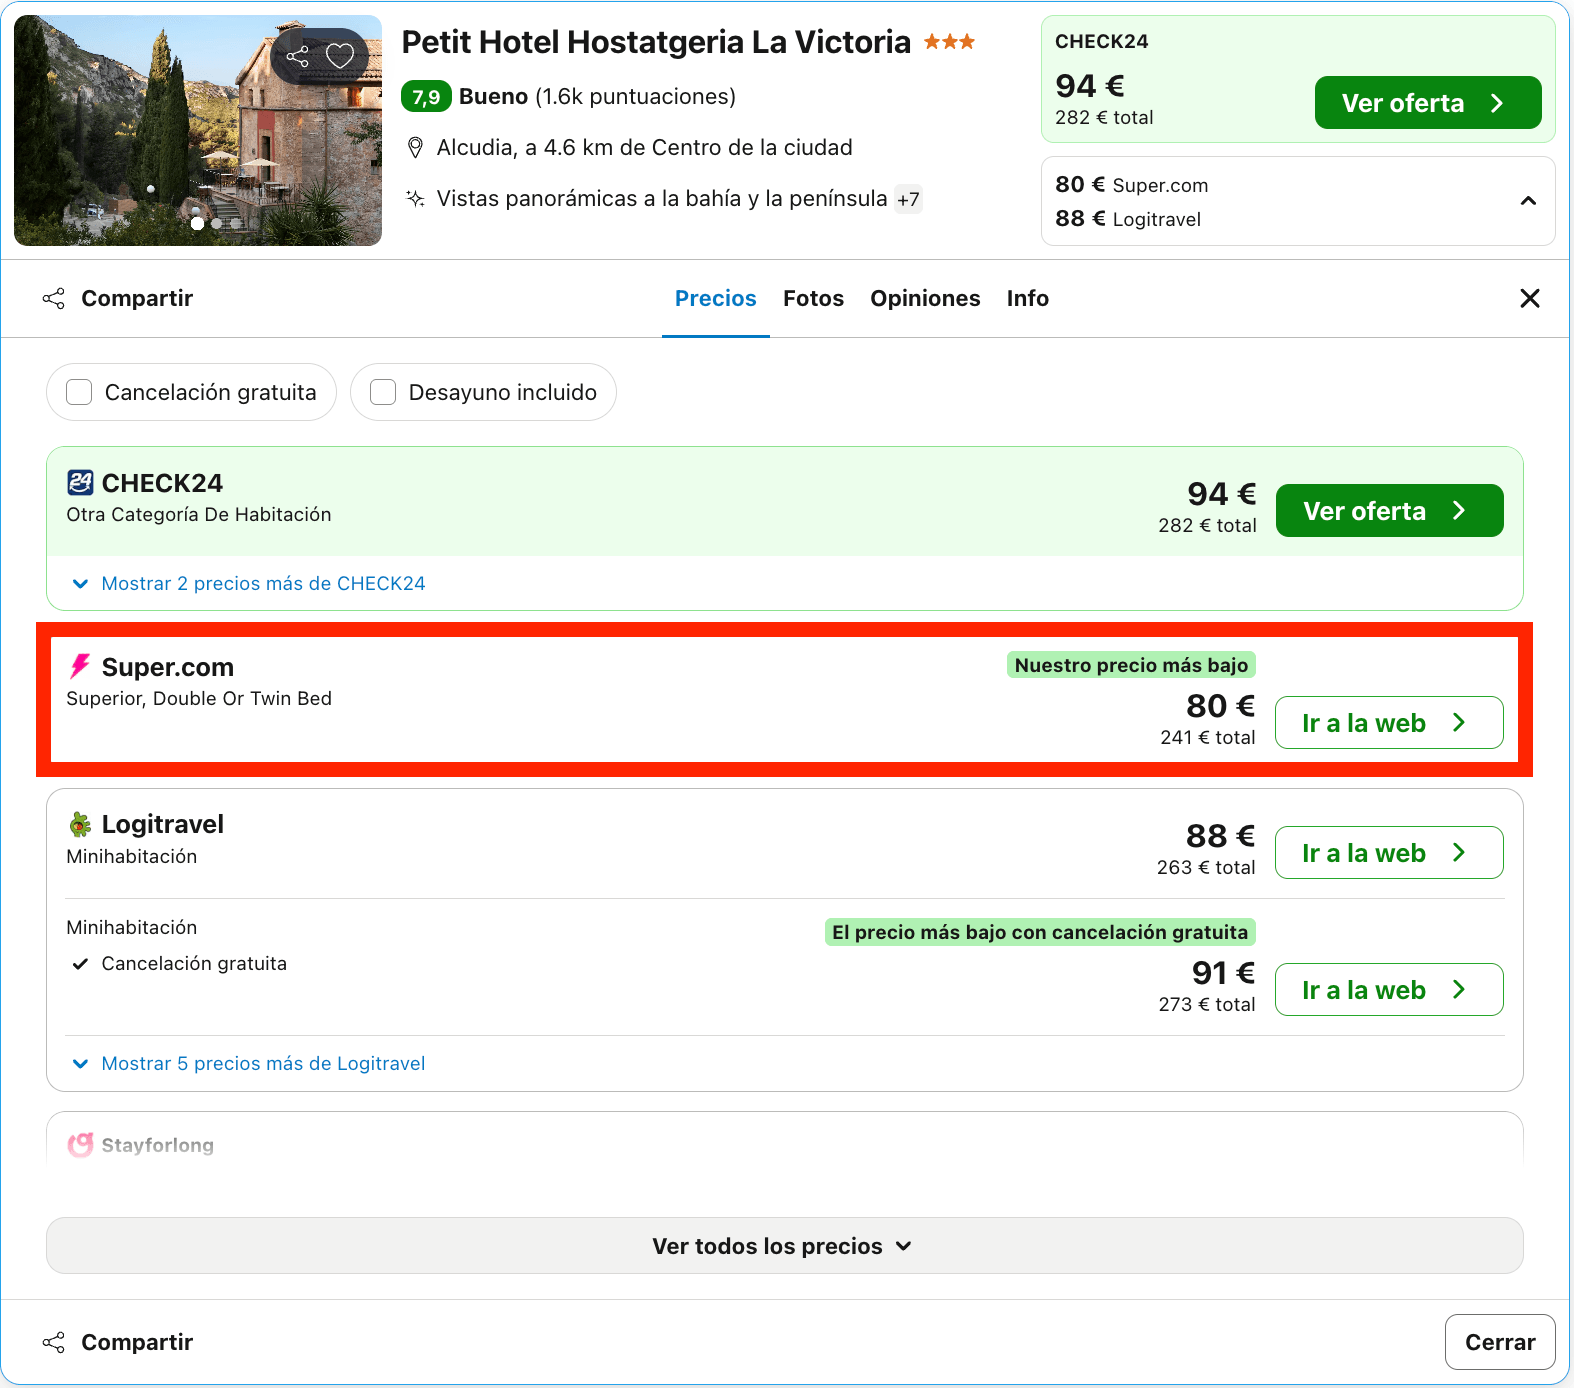The image size is (1574, 1388).
Task: Open the Opiniones tab
Action: (925, 298)
